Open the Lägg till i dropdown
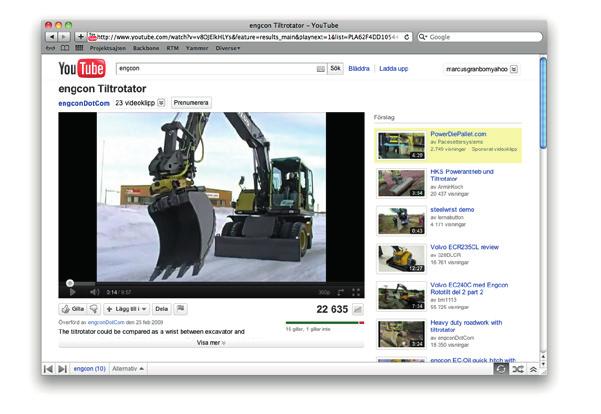 (126, 309)
